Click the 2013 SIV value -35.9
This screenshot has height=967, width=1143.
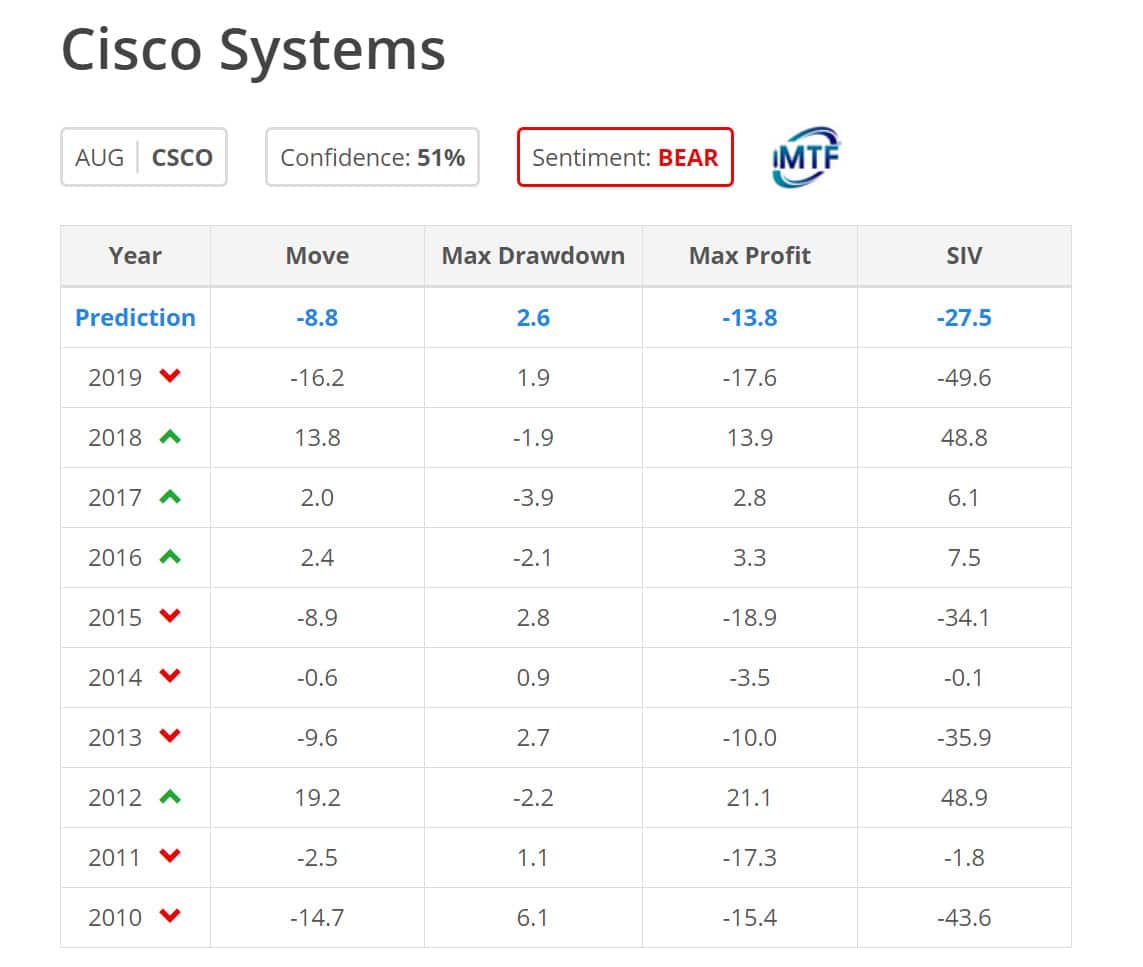(964, 737)
